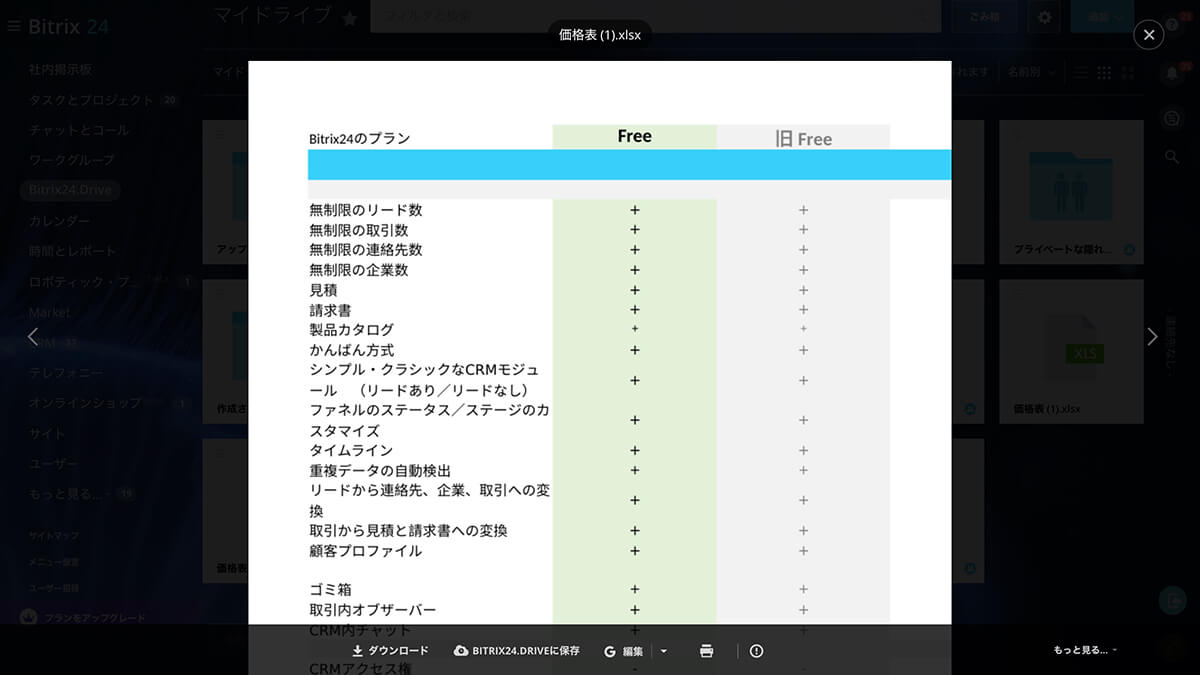Click the magnifier search icon in the right panel

1172,157
